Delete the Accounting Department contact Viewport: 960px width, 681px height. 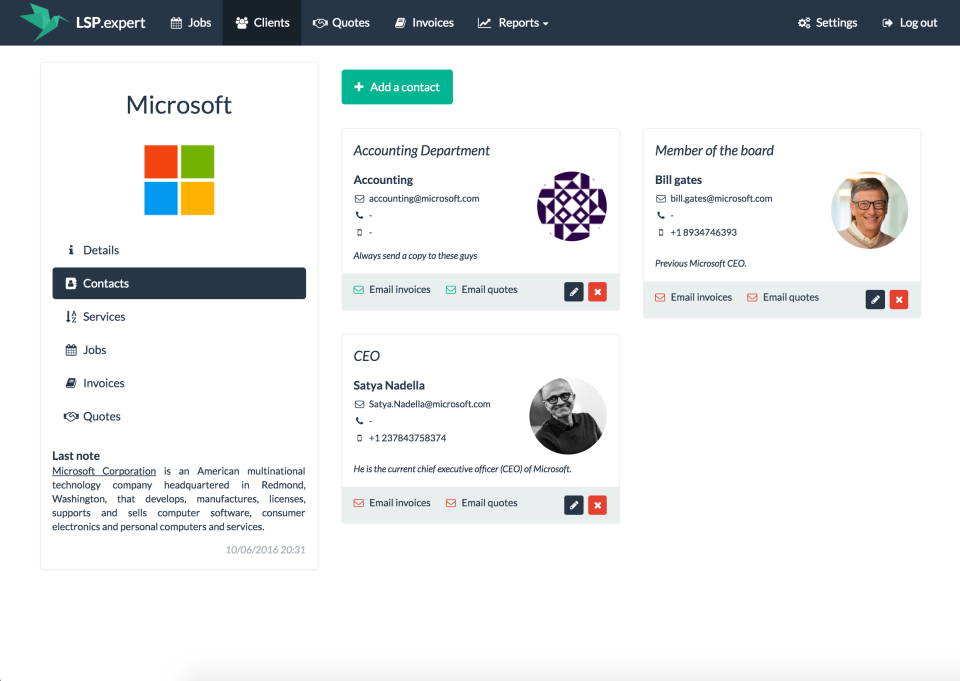[597, 291]
